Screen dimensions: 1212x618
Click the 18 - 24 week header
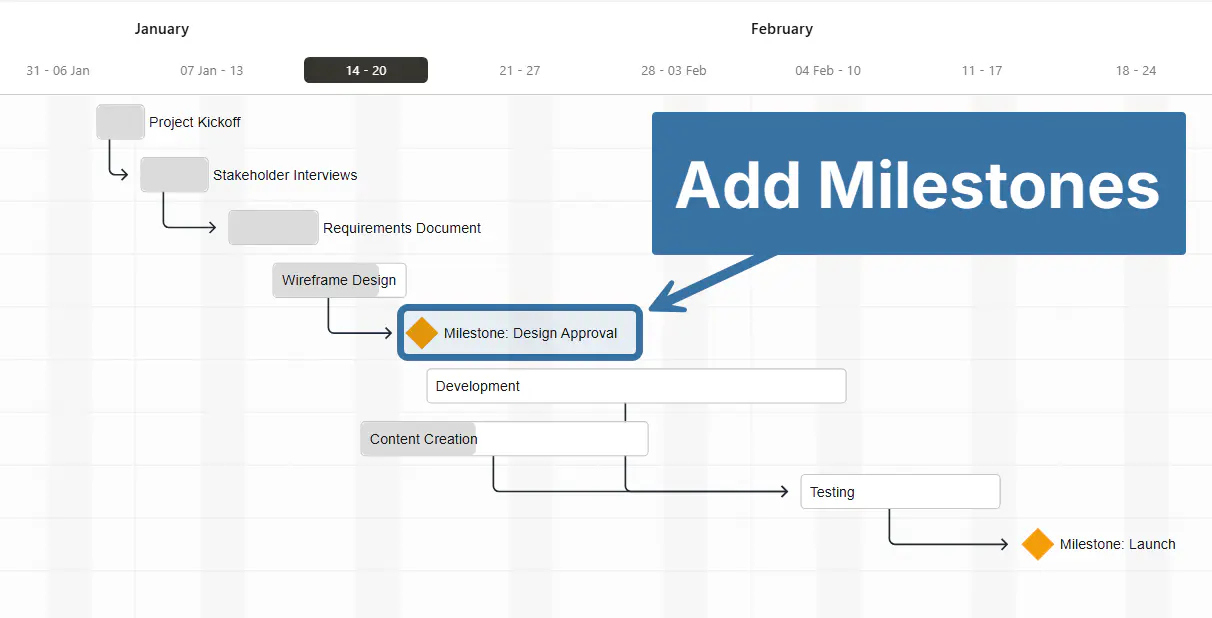click(1136, 70)
